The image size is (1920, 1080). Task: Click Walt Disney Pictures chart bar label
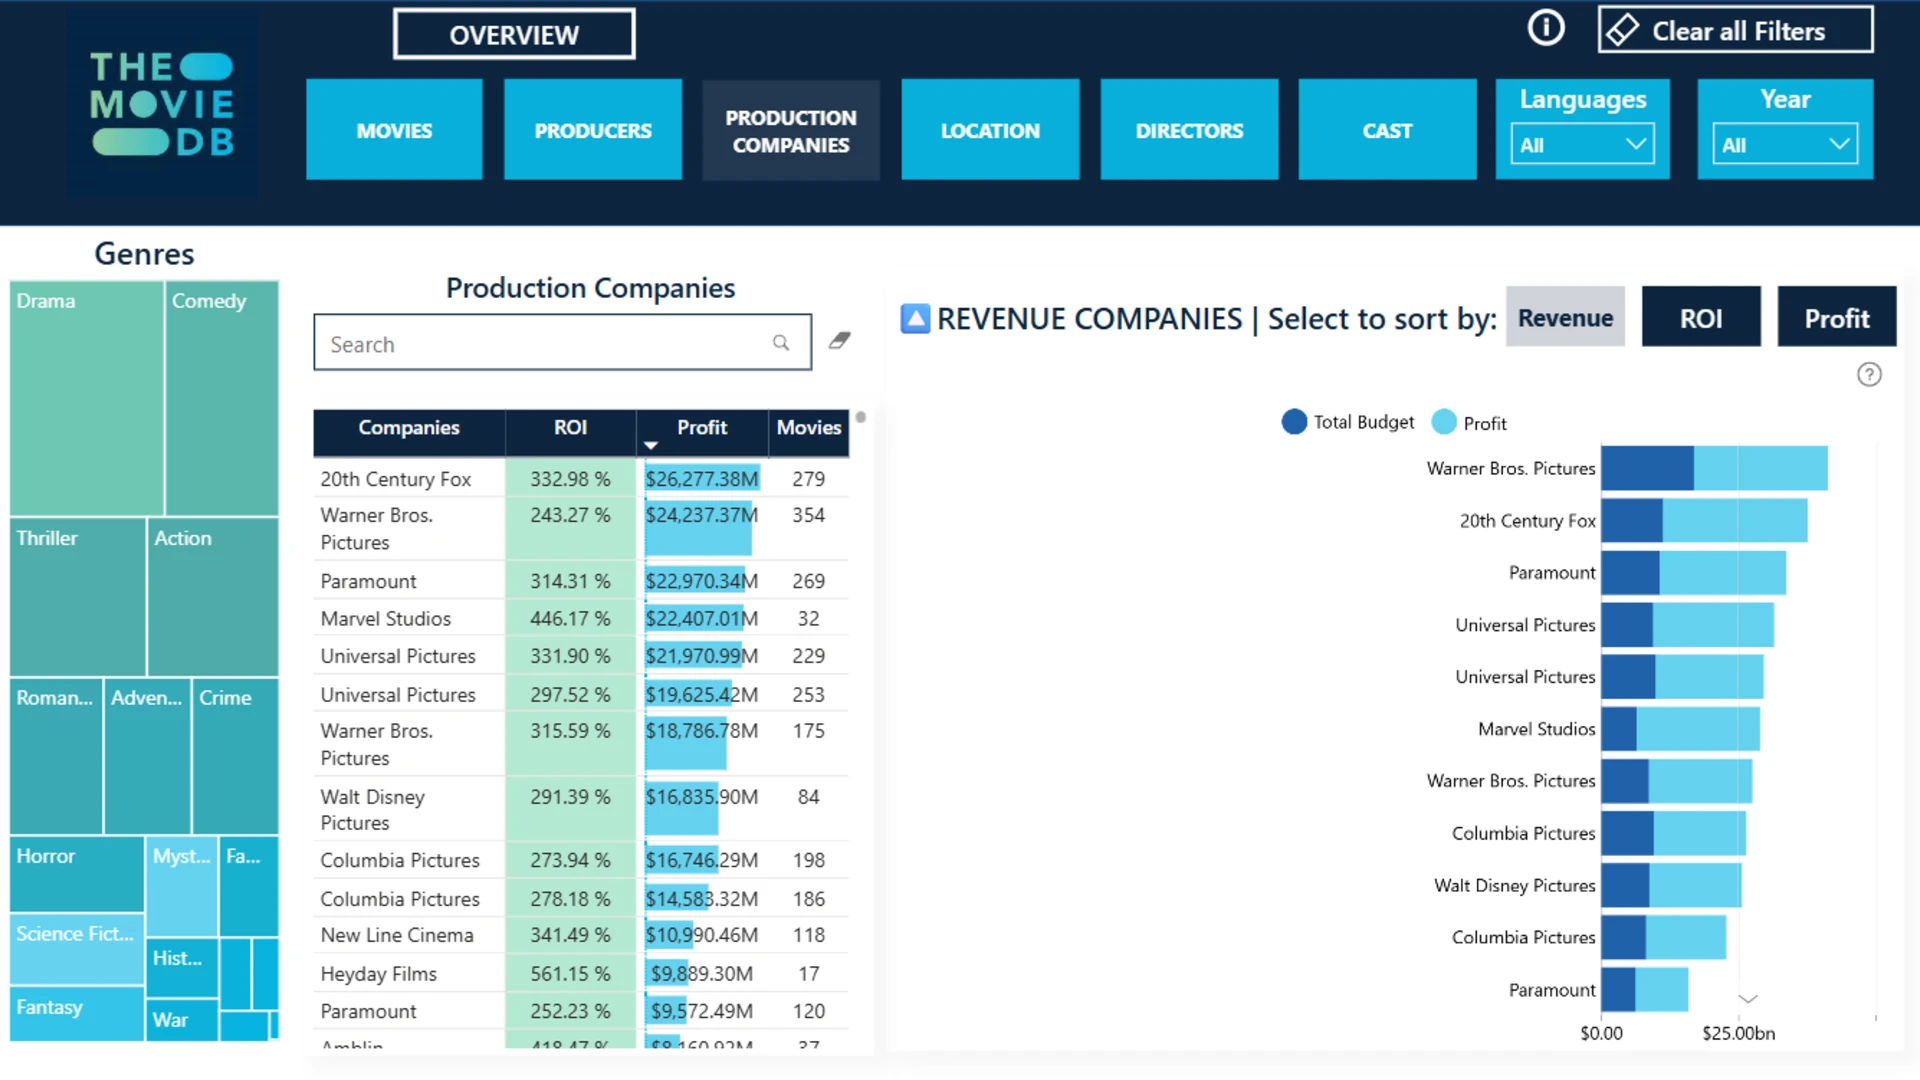coord(1514,885)
